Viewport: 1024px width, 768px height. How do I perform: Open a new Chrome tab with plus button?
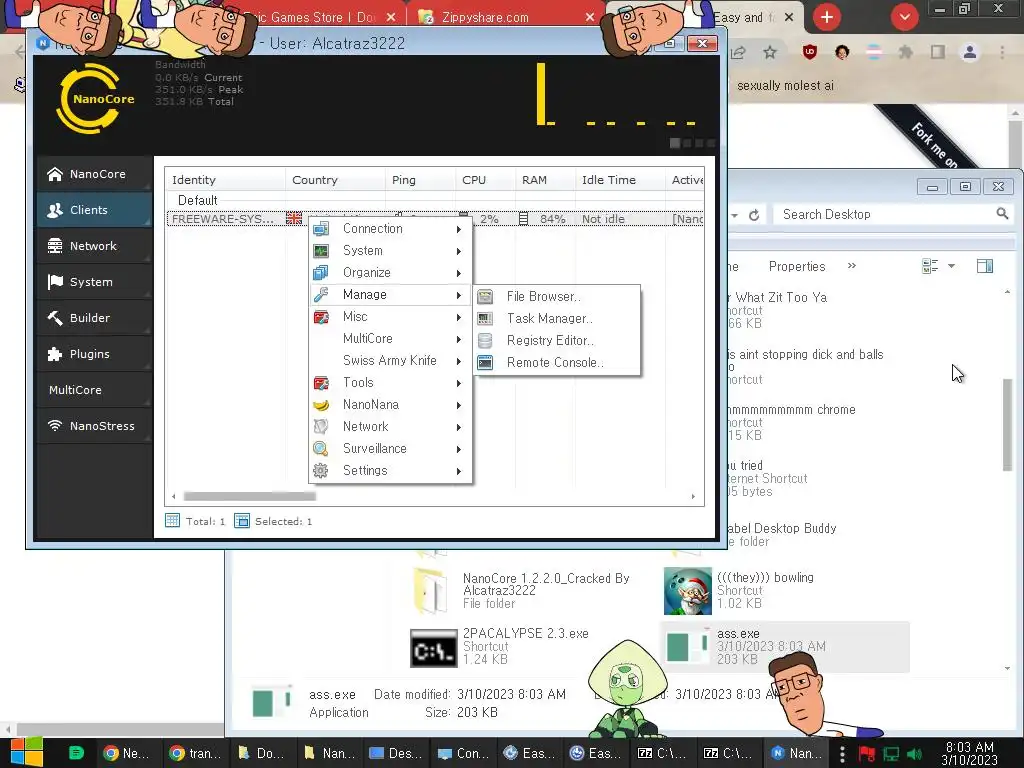pyautogui.click(x=827, y=17)
